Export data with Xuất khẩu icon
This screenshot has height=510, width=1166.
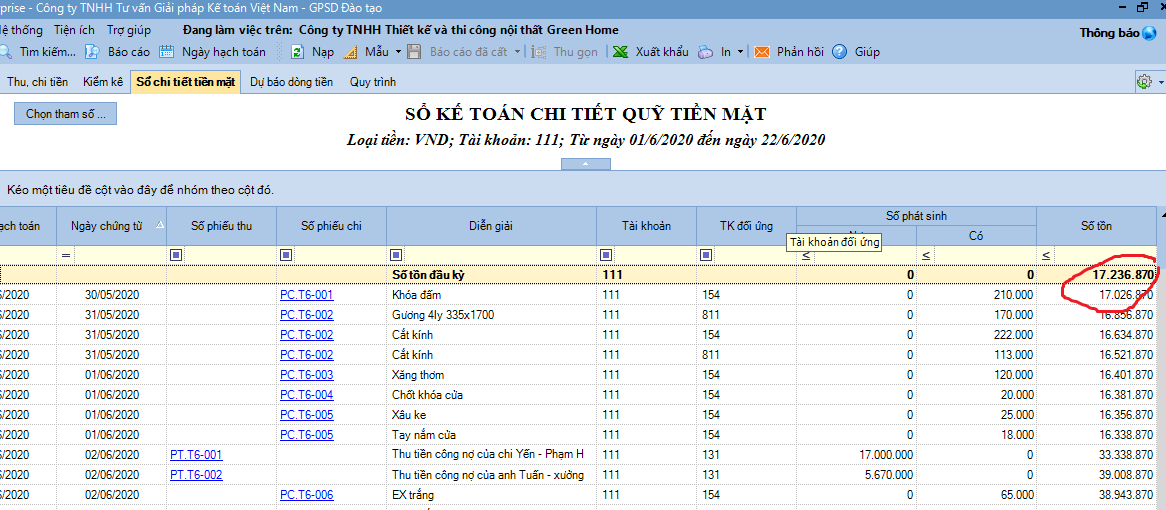coord(621,51)
